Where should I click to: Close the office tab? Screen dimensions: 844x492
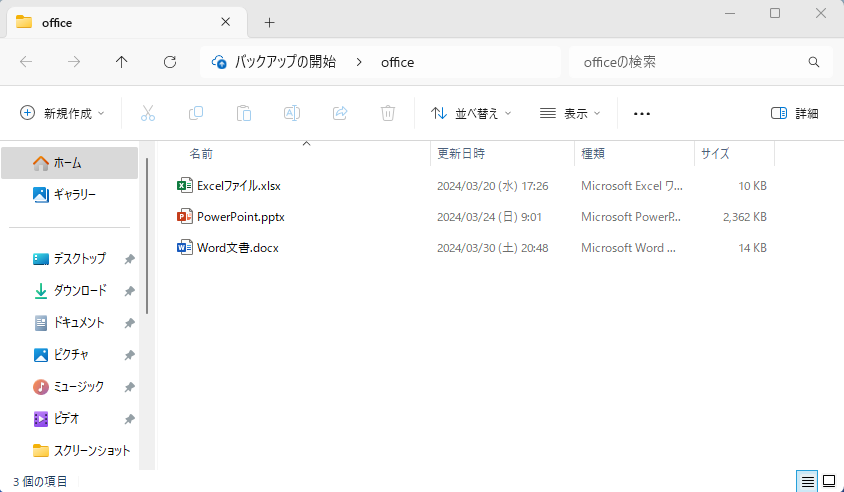pyautogui.click(x=226, y=22)
